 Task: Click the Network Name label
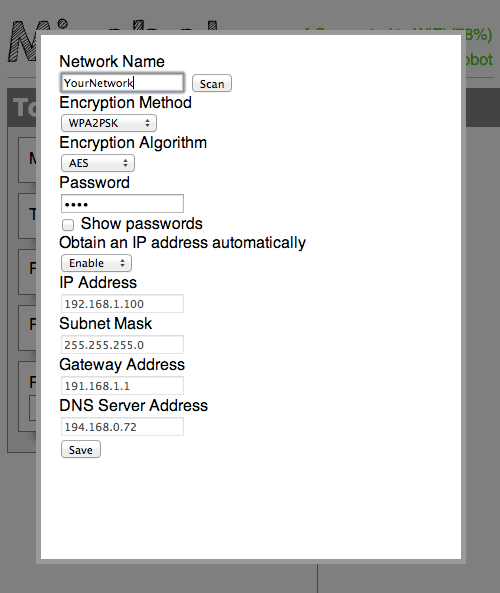pyautogui.click(x=112, y=62)
